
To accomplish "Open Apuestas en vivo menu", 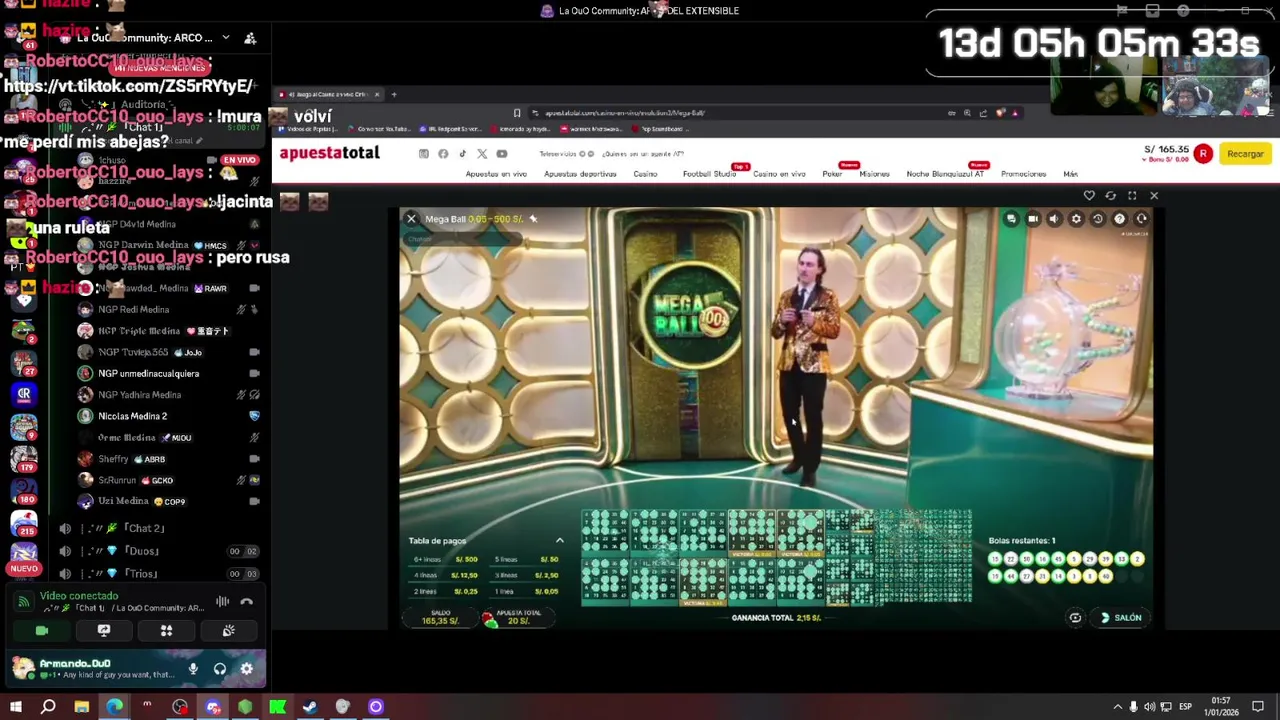I will tap(496, 174).
